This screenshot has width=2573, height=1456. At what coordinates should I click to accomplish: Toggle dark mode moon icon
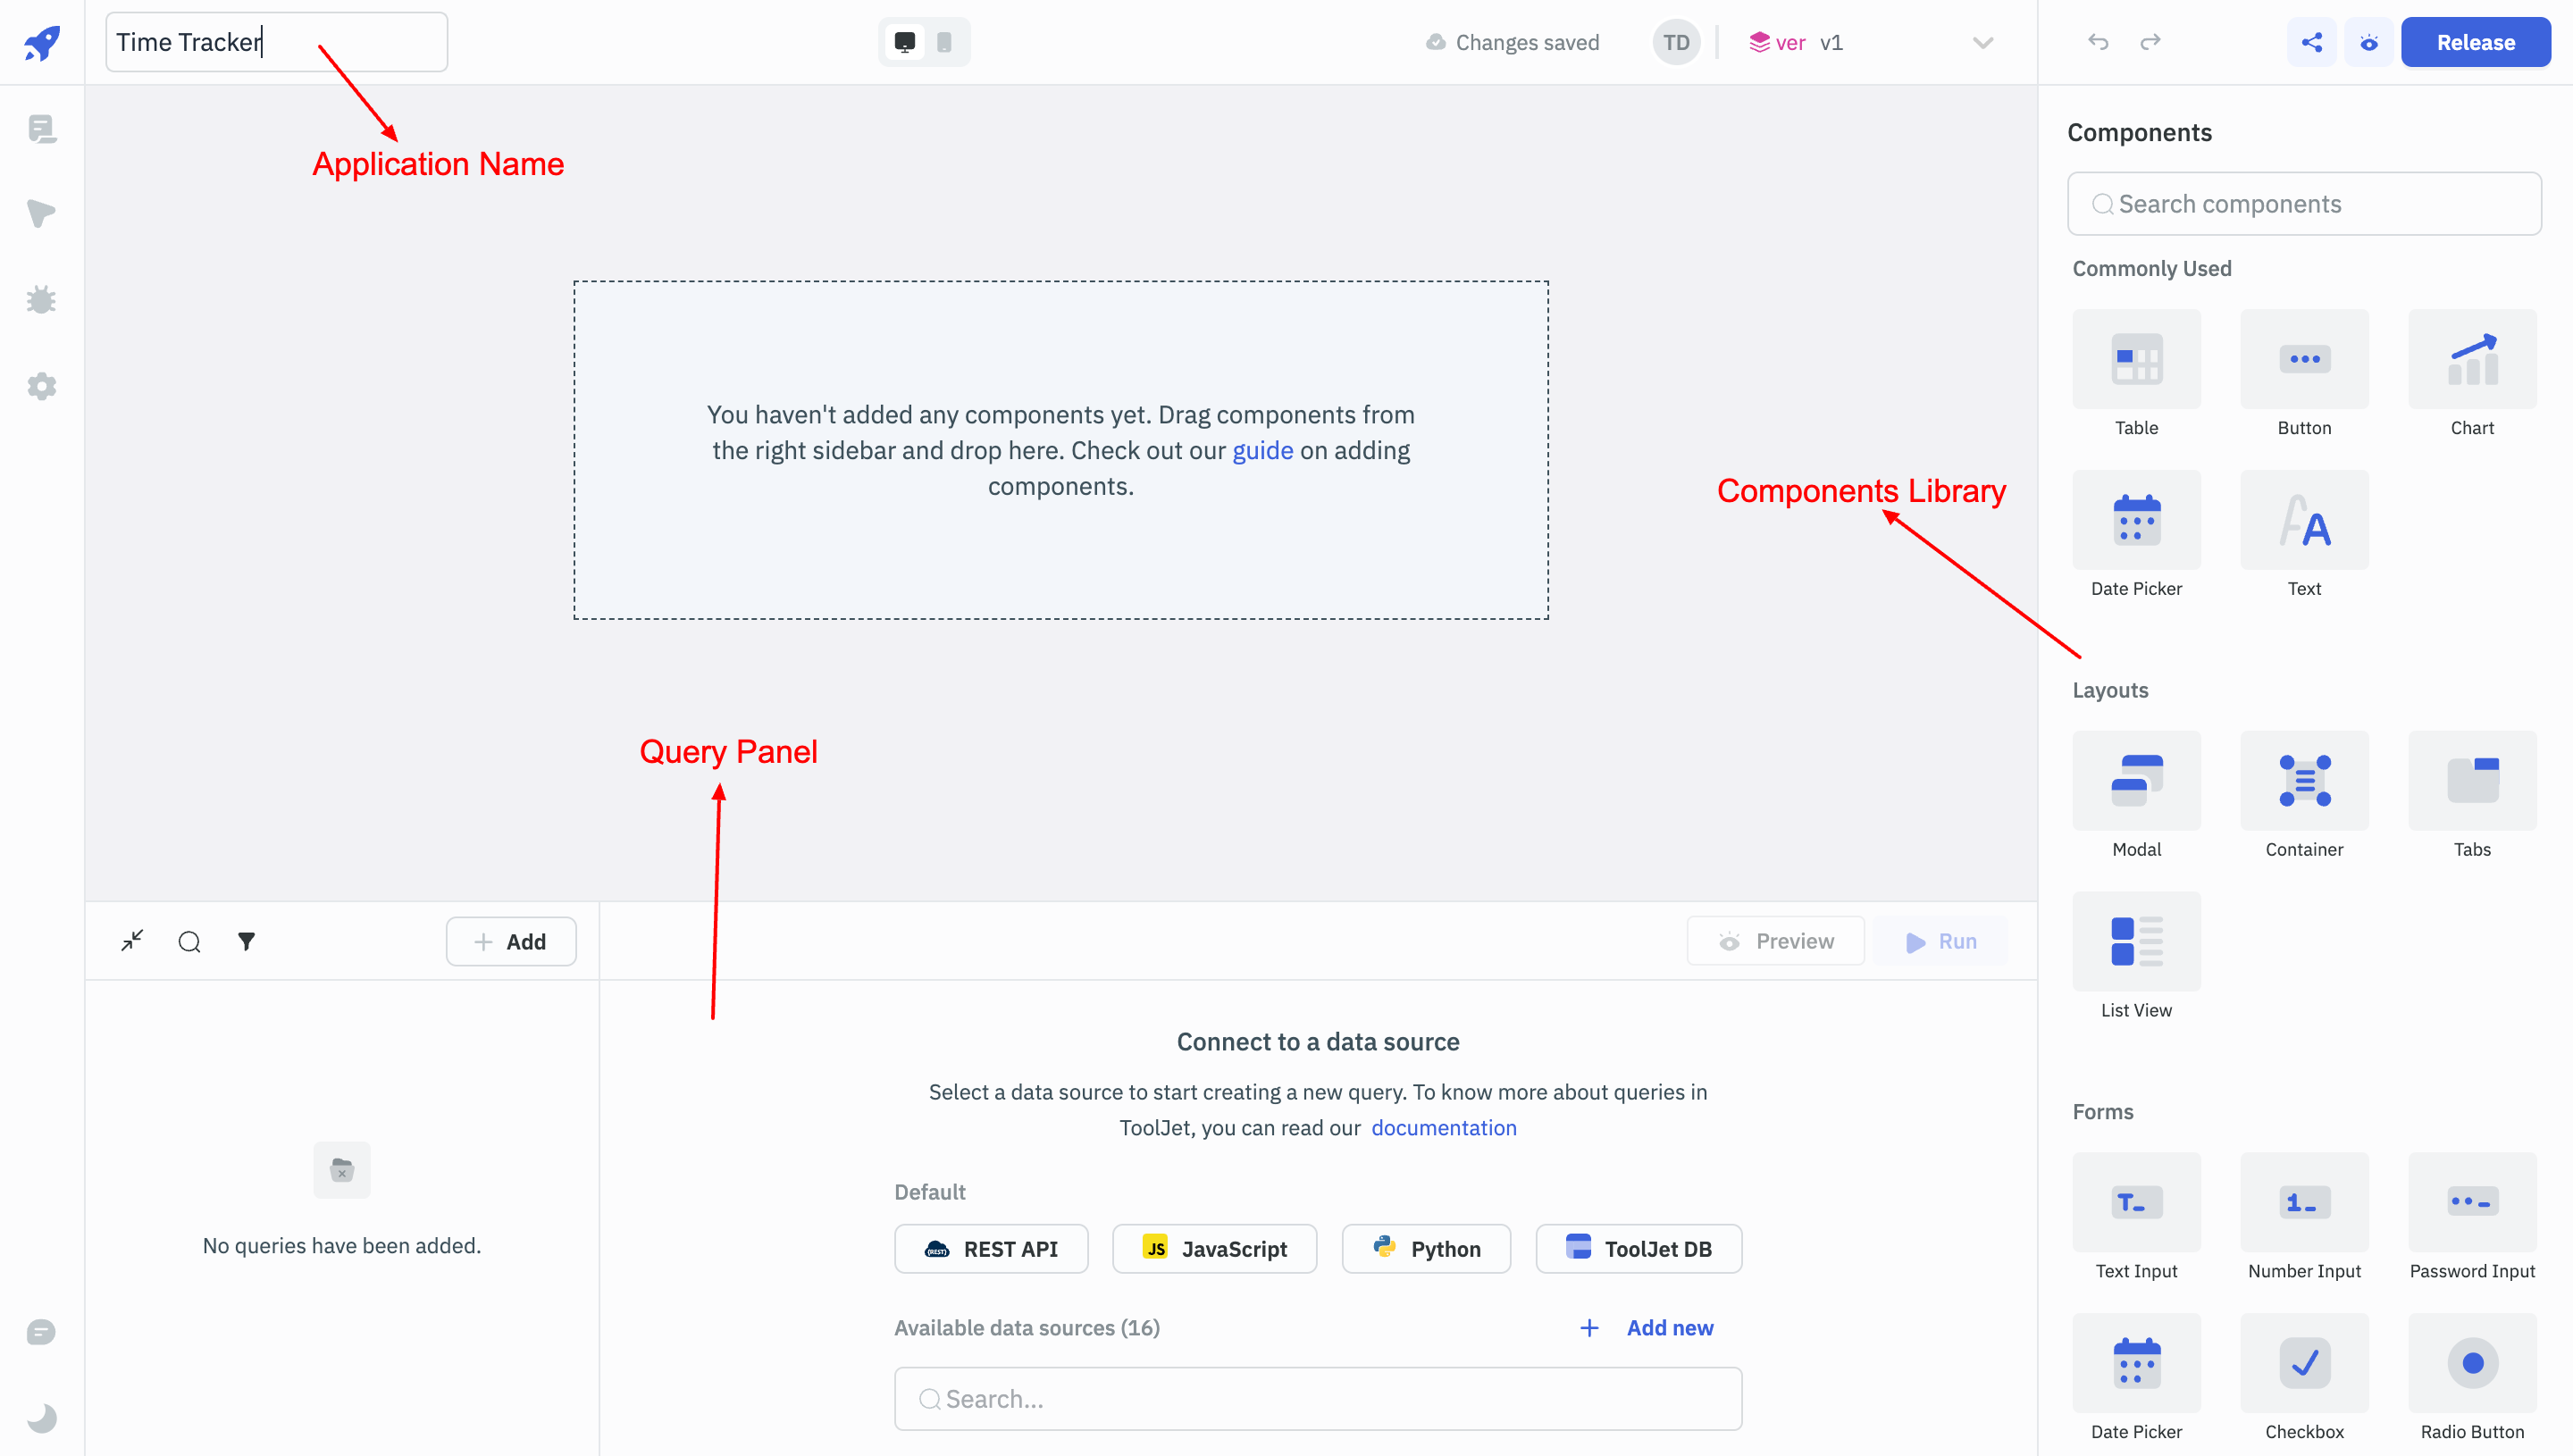point(42,1417)
